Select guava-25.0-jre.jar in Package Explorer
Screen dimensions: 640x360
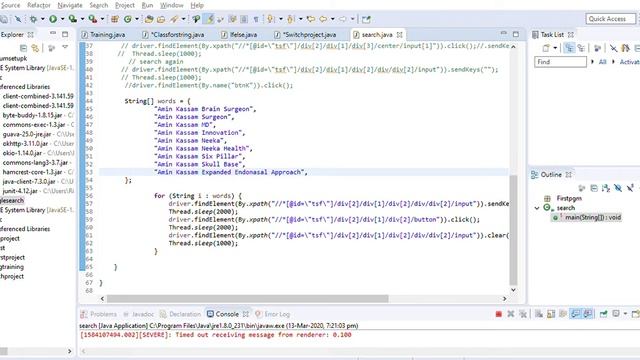[37, 134]
